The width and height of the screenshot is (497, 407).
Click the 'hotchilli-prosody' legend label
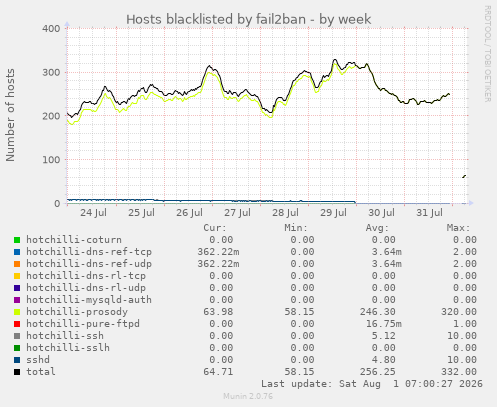[x=77, y=312]
